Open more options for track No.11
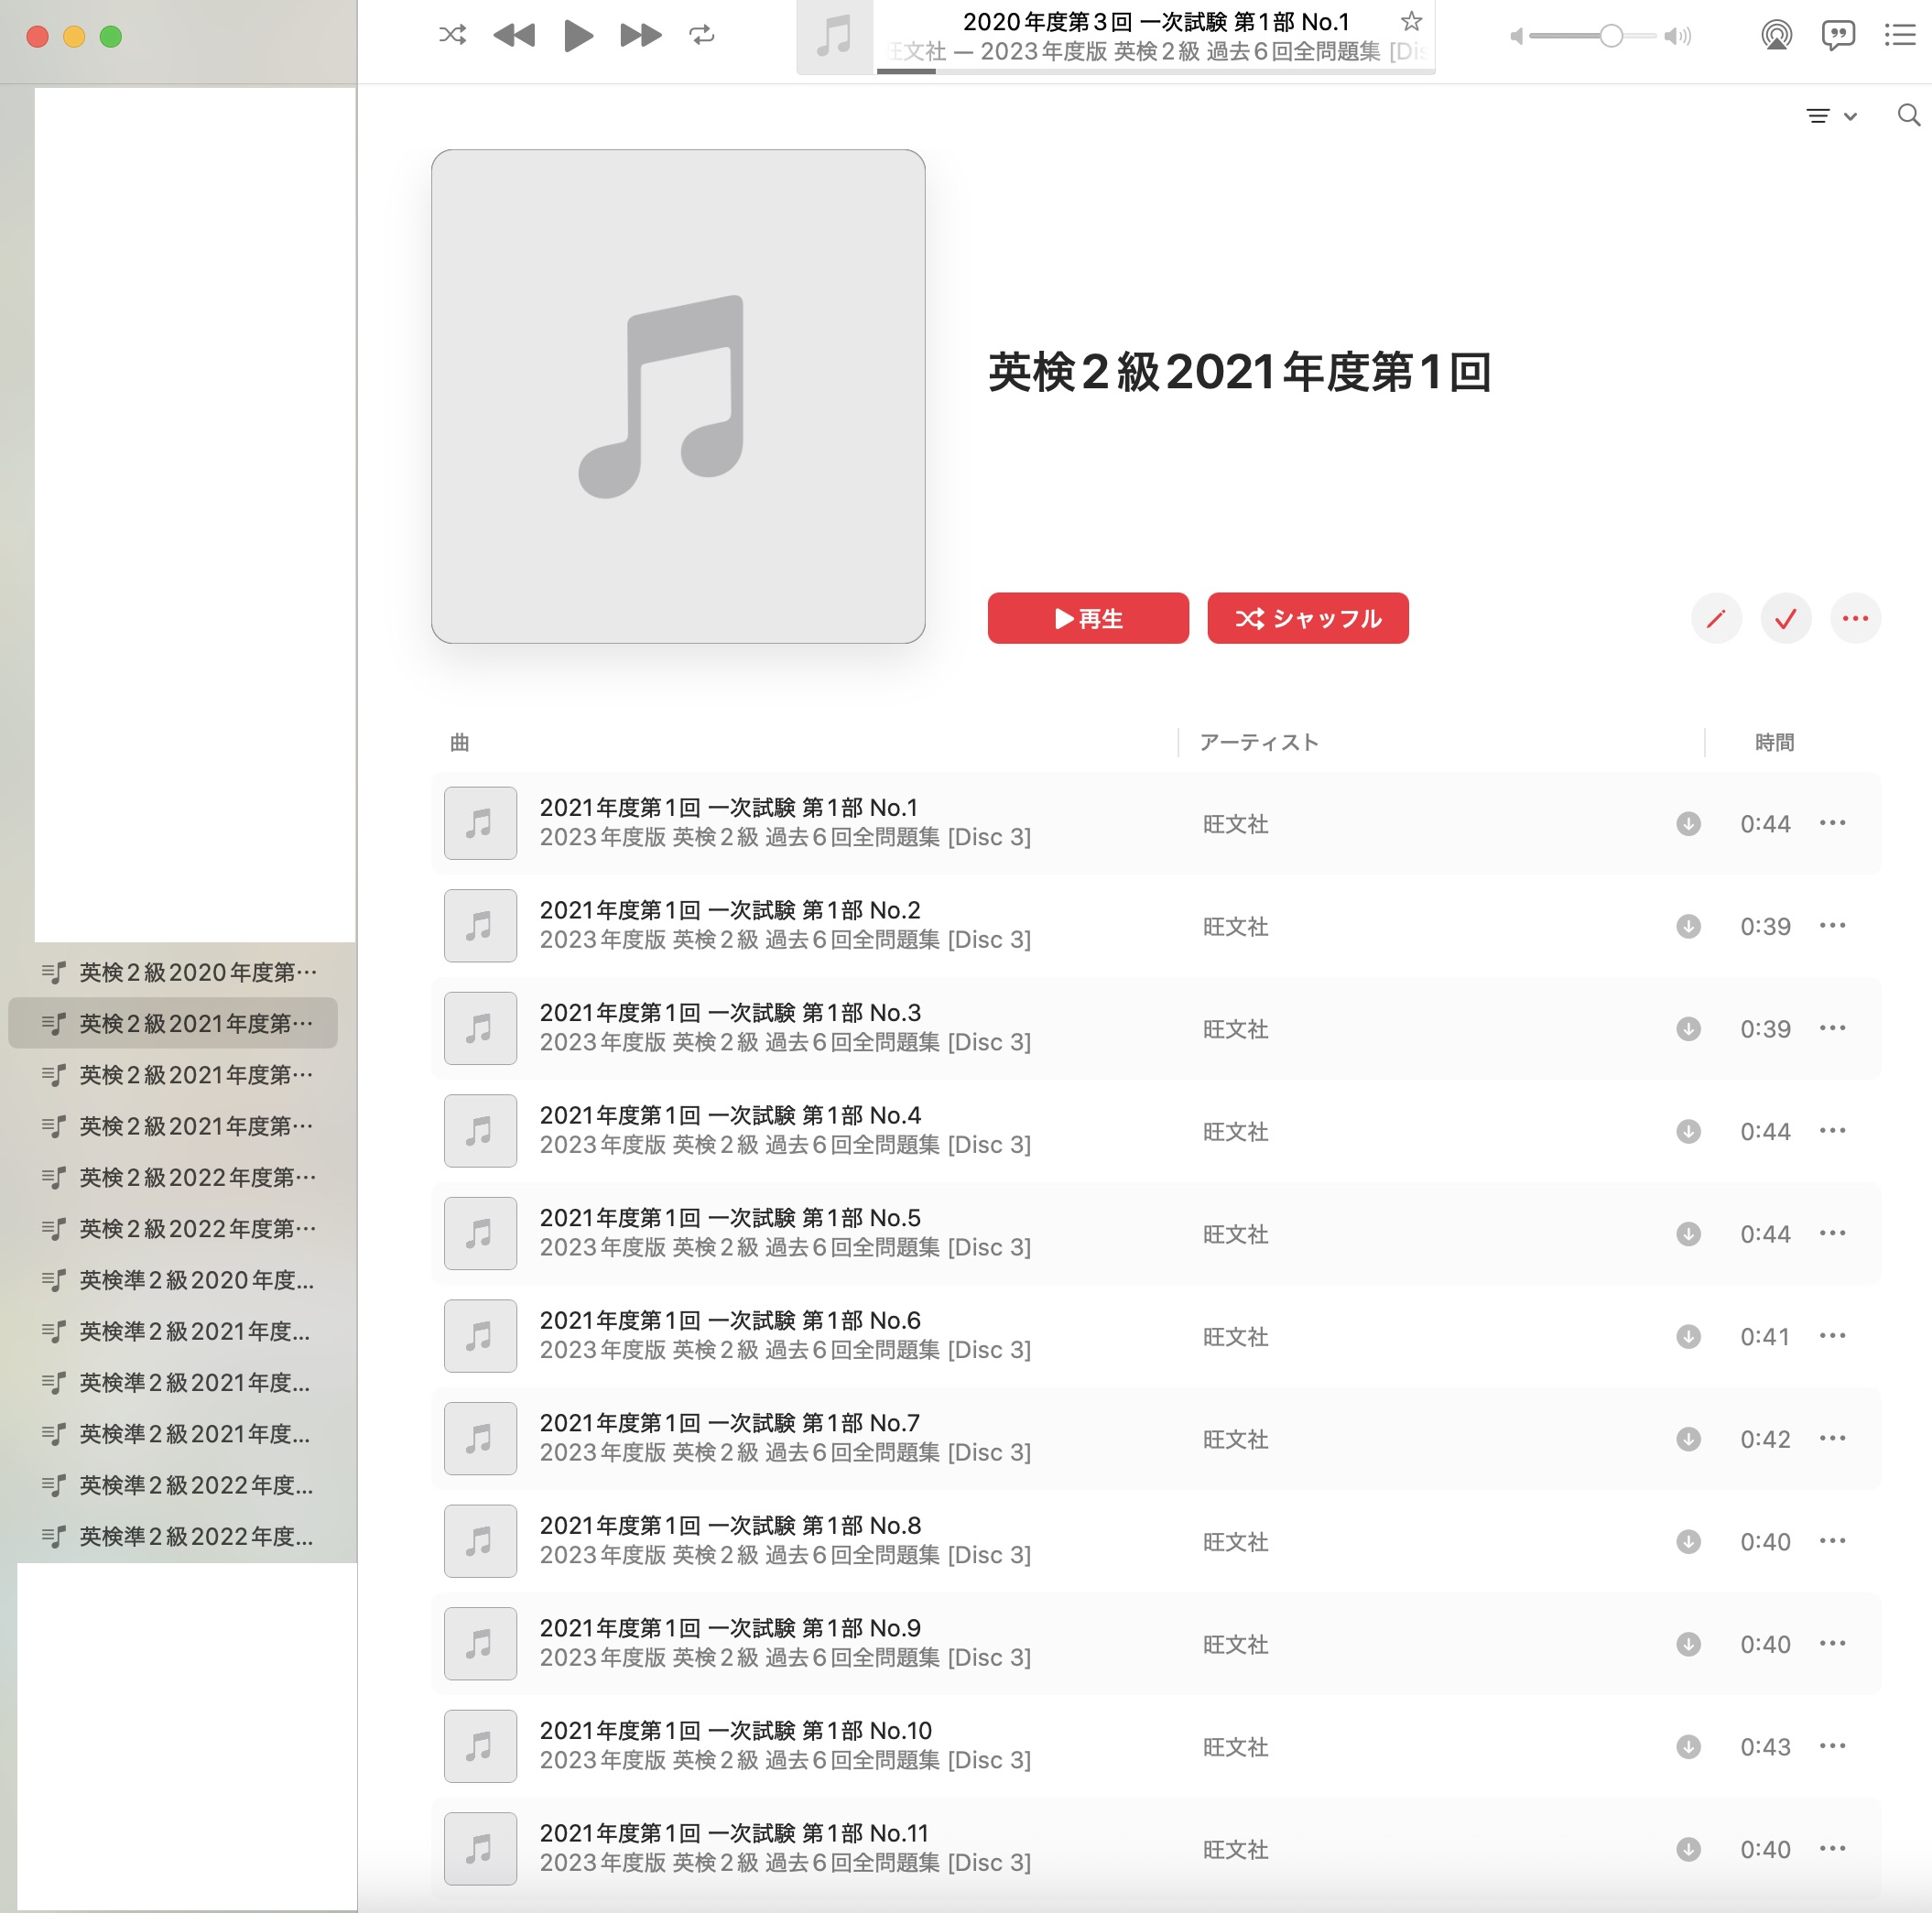The image size is (1932, 1913). point(1832,1848)
